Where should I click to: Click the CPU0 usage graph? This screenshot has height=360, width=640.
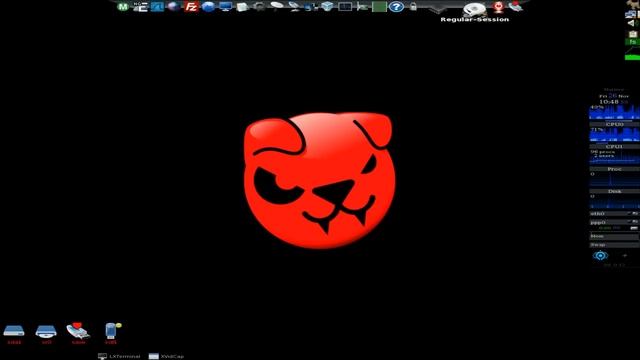coord(614,113)
